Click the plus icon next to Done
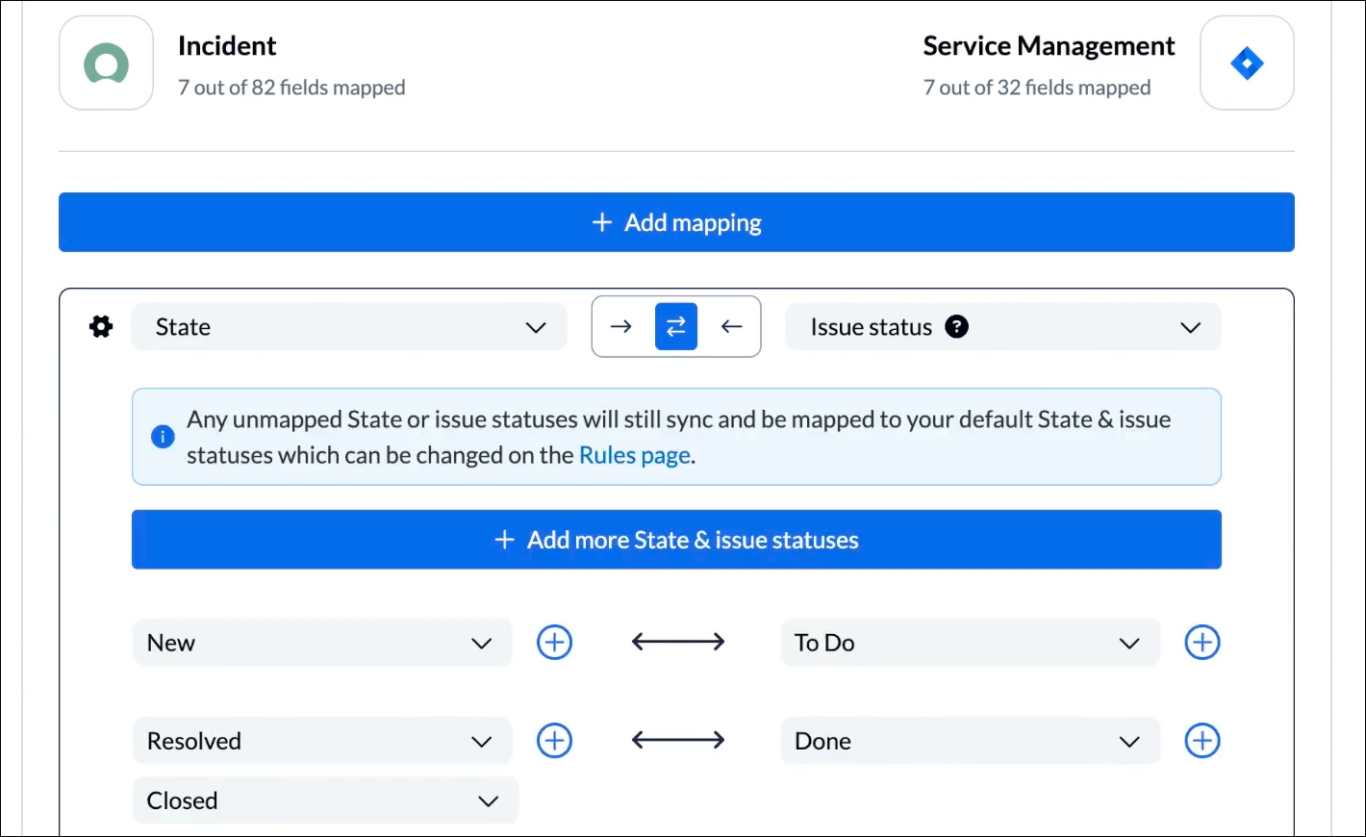This screenshot has height=837, width=1366. [1202, 740]
